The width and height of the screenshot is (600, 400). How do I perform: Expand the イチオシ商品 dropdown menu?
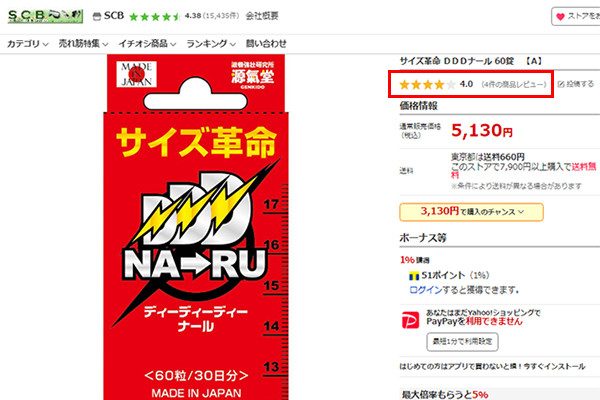(147, 44)
